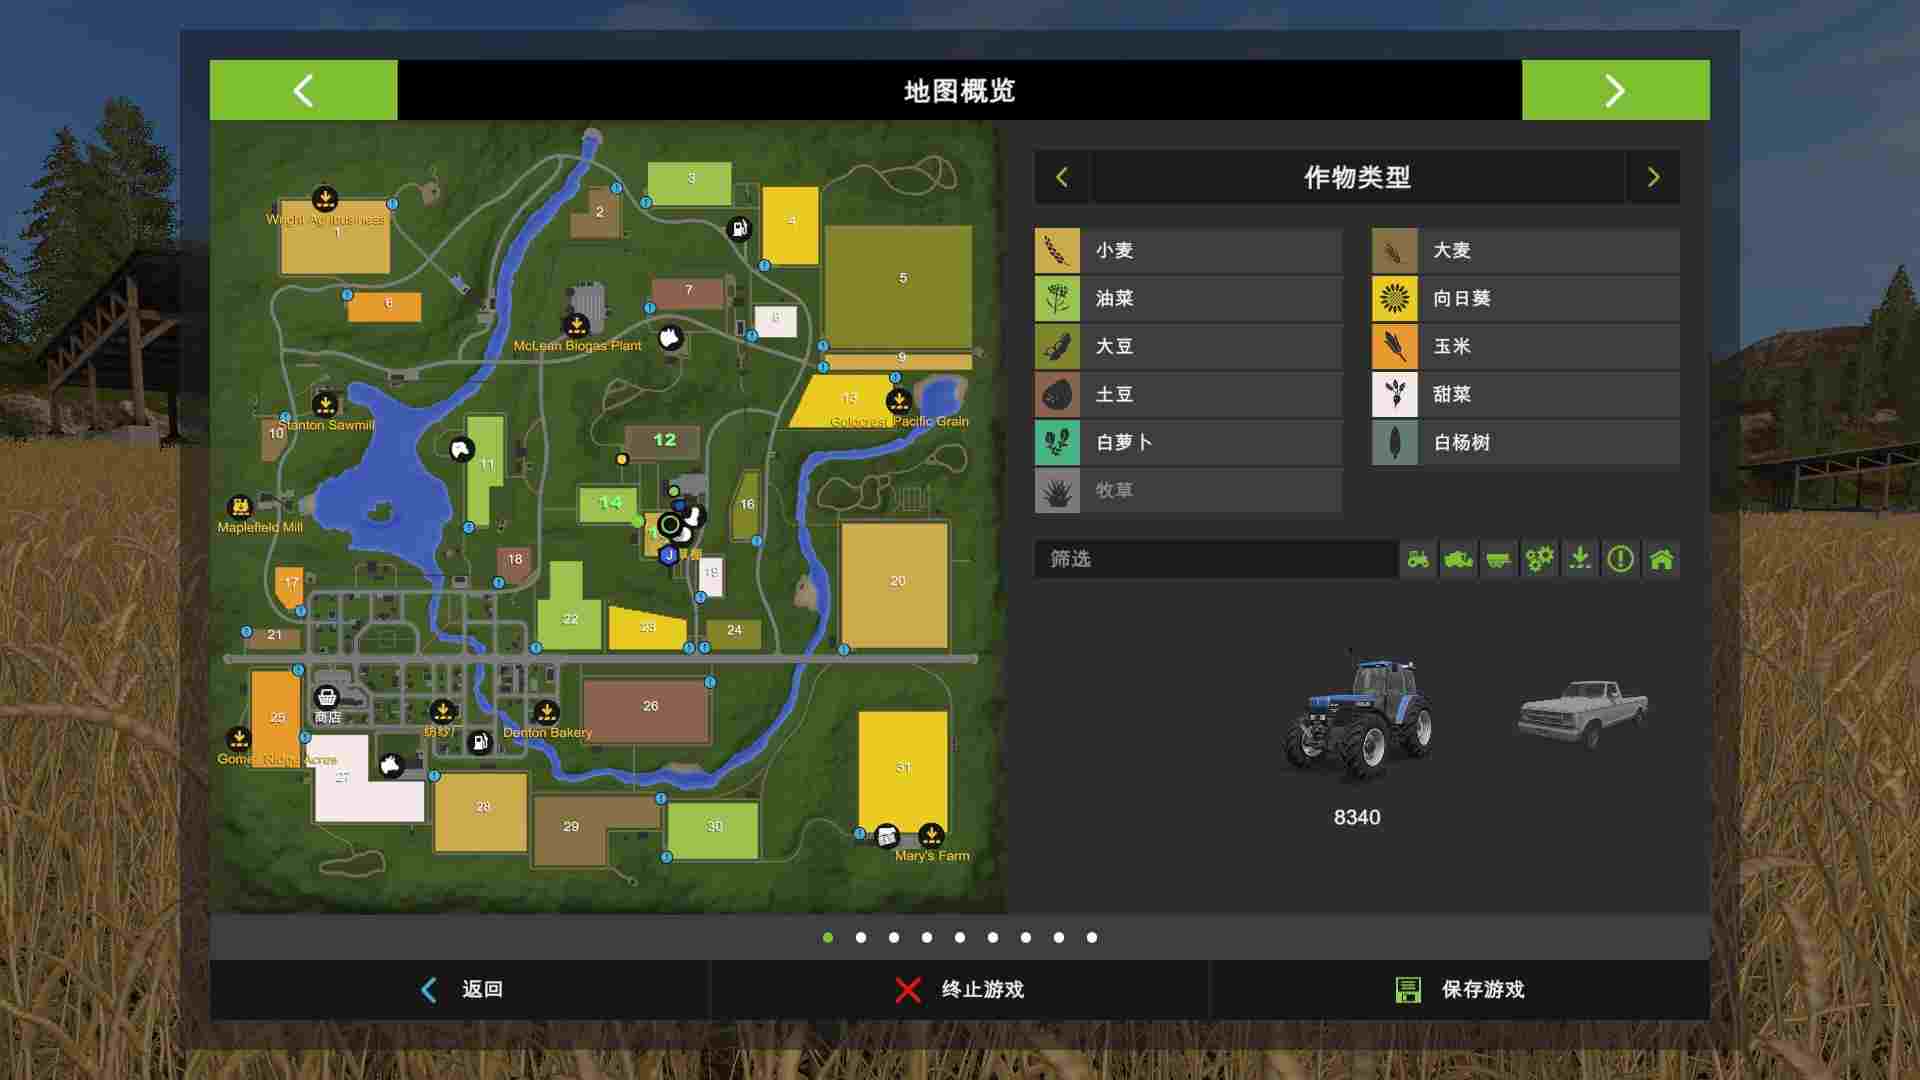This screenshot has width=1920, height=1080.
Task: Toggle the 小麦 wheat crop filter
Action: pos(1188,250)
